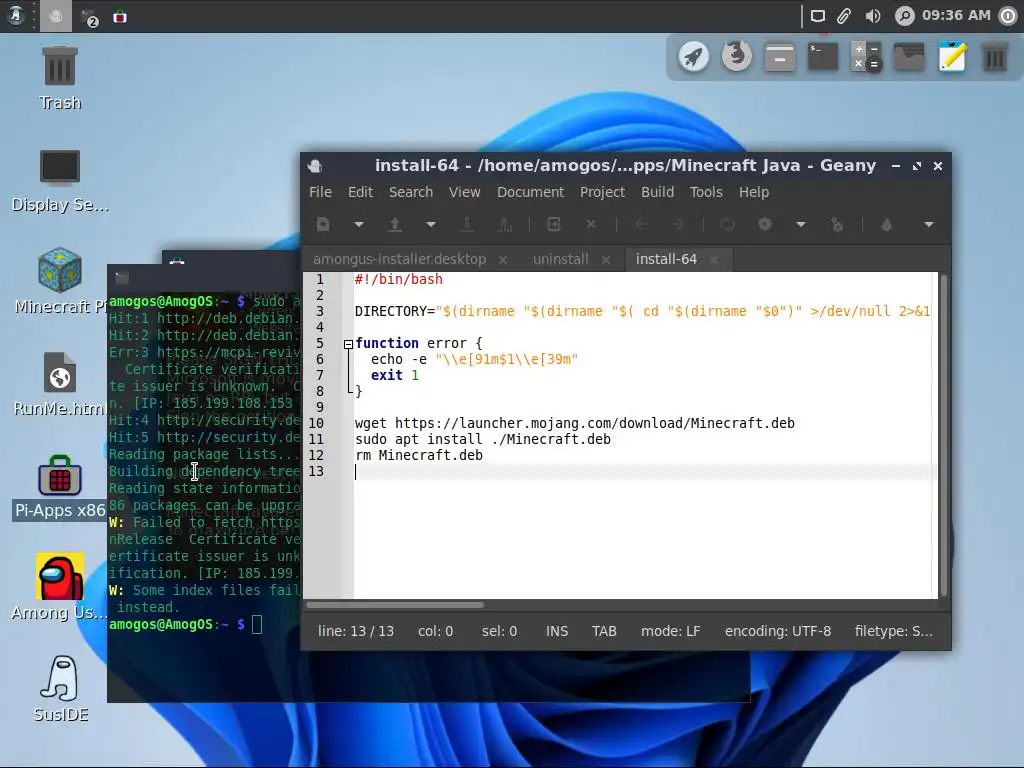Open the Help menu in Geany
Viewport: 1024px width, 768px height.
tap(754, 192)
